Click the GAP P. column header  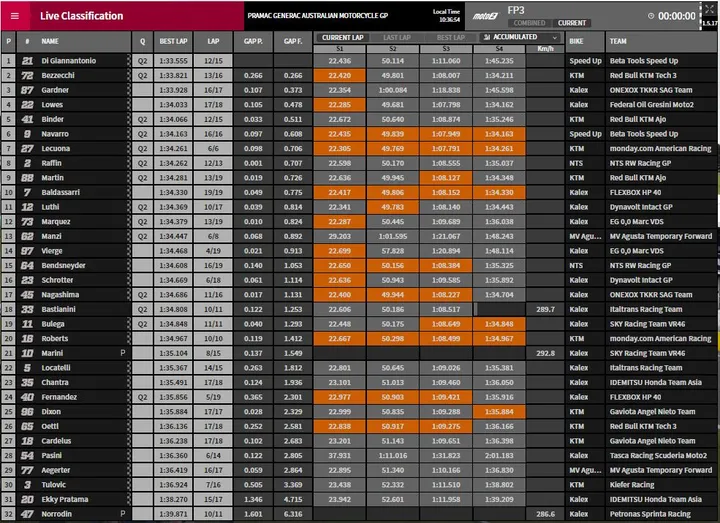tap(253, 41)
